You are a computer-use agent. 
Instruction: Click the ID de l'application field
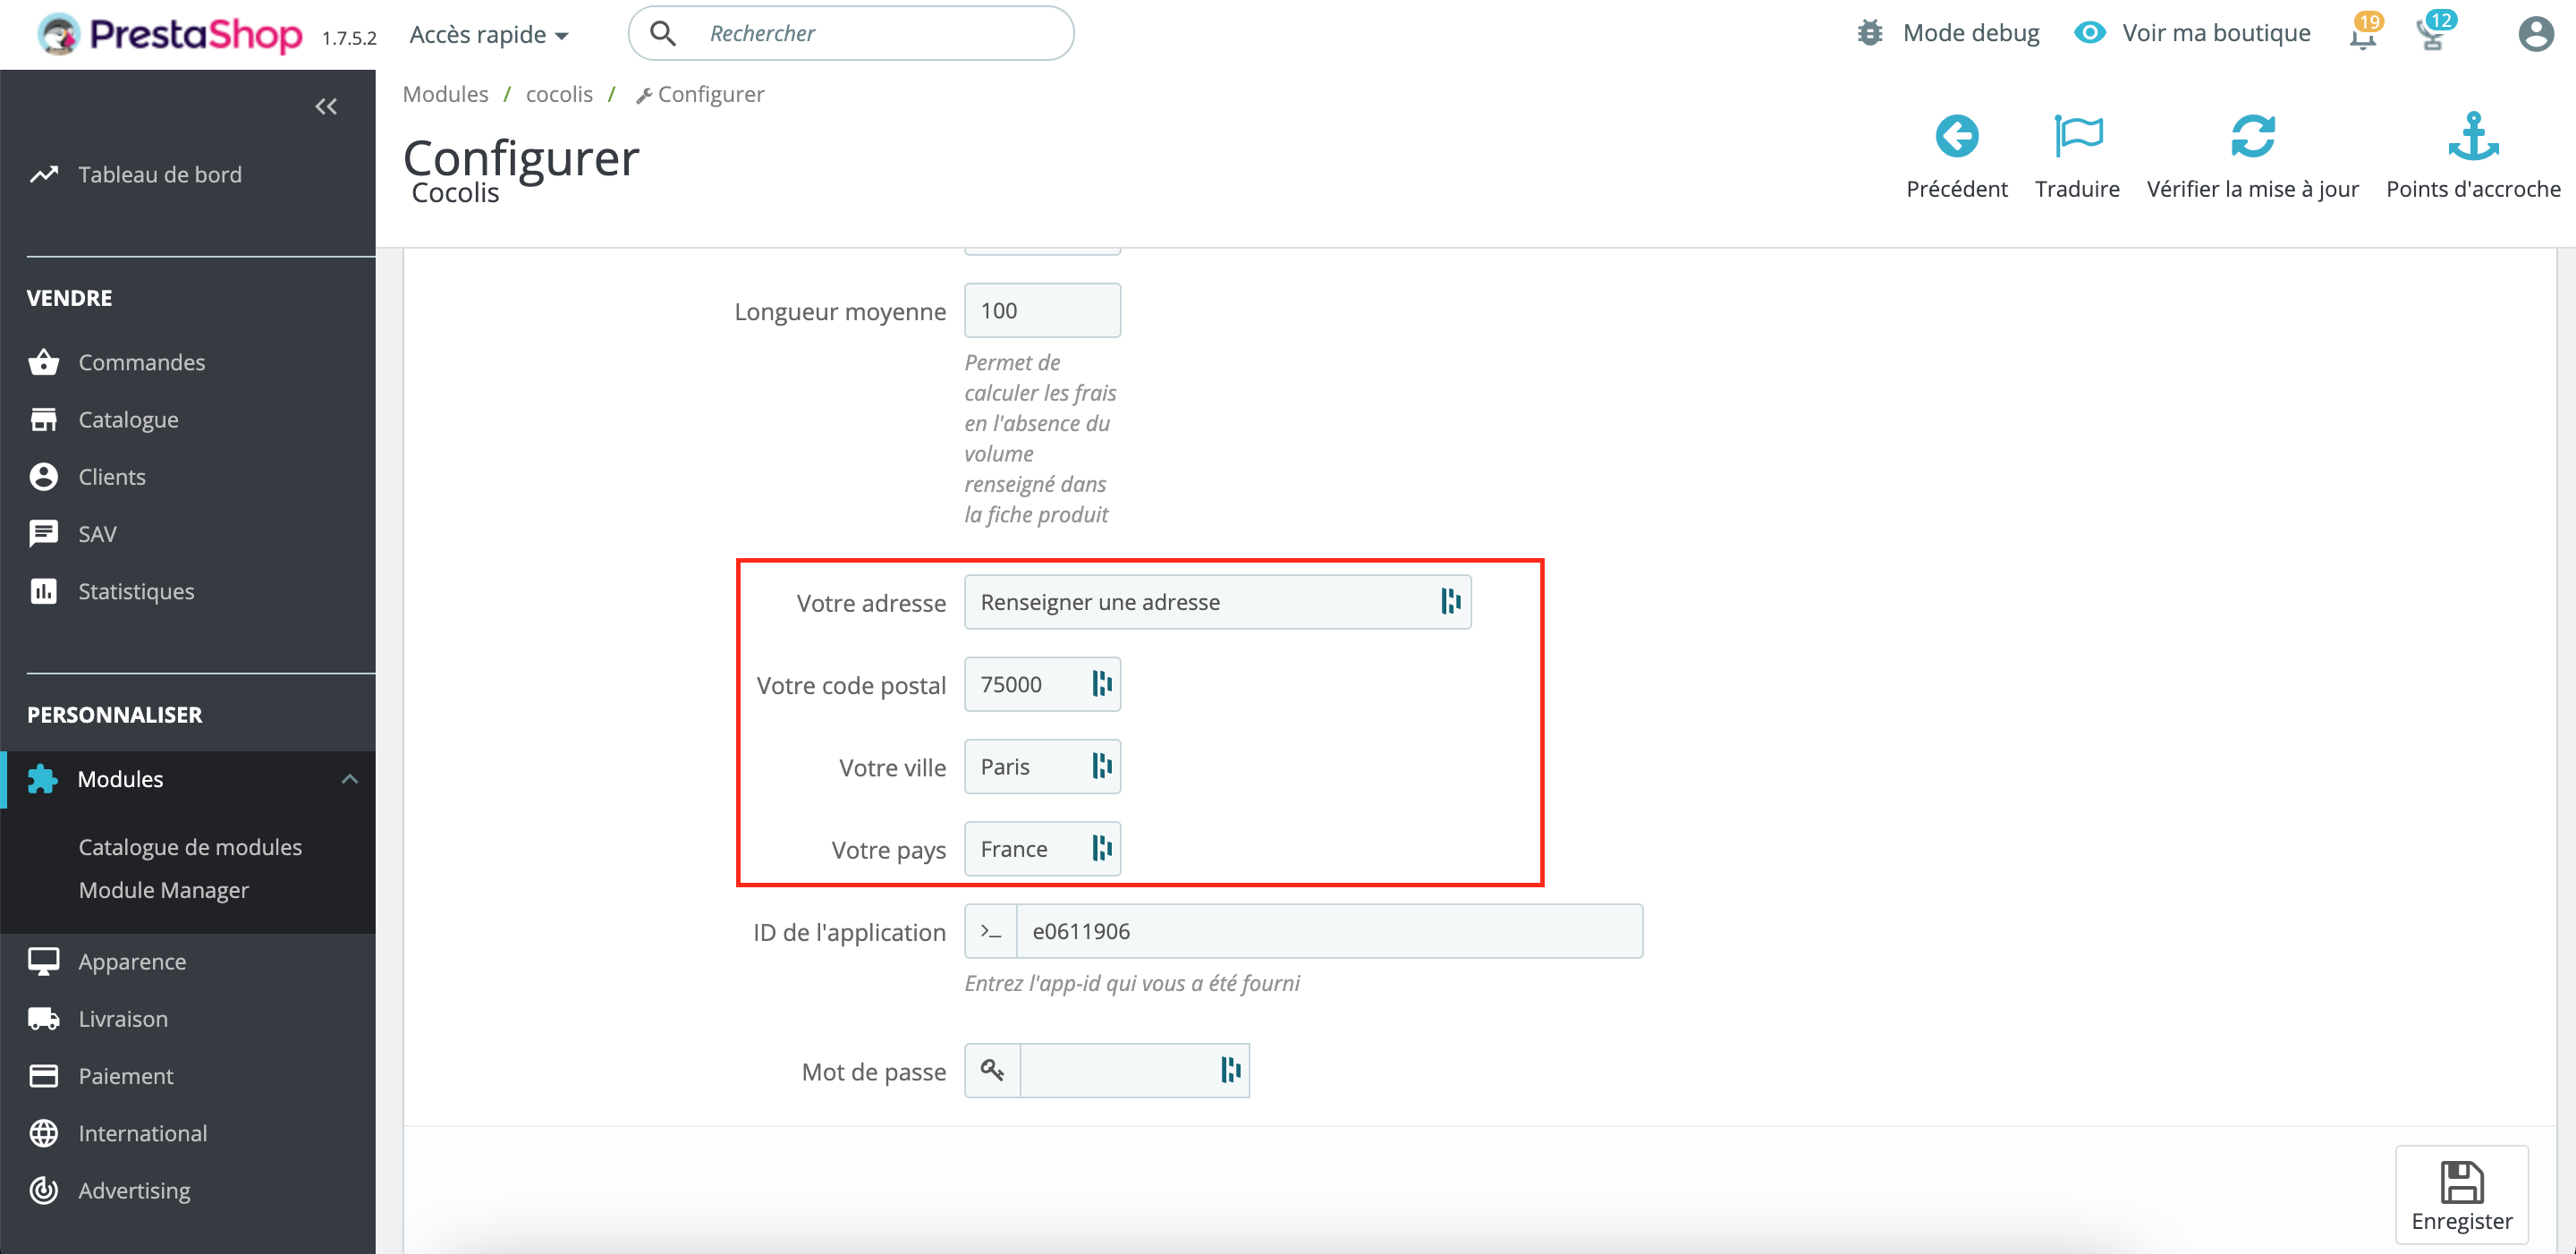pyautogui.click(x=1328, y=931)
